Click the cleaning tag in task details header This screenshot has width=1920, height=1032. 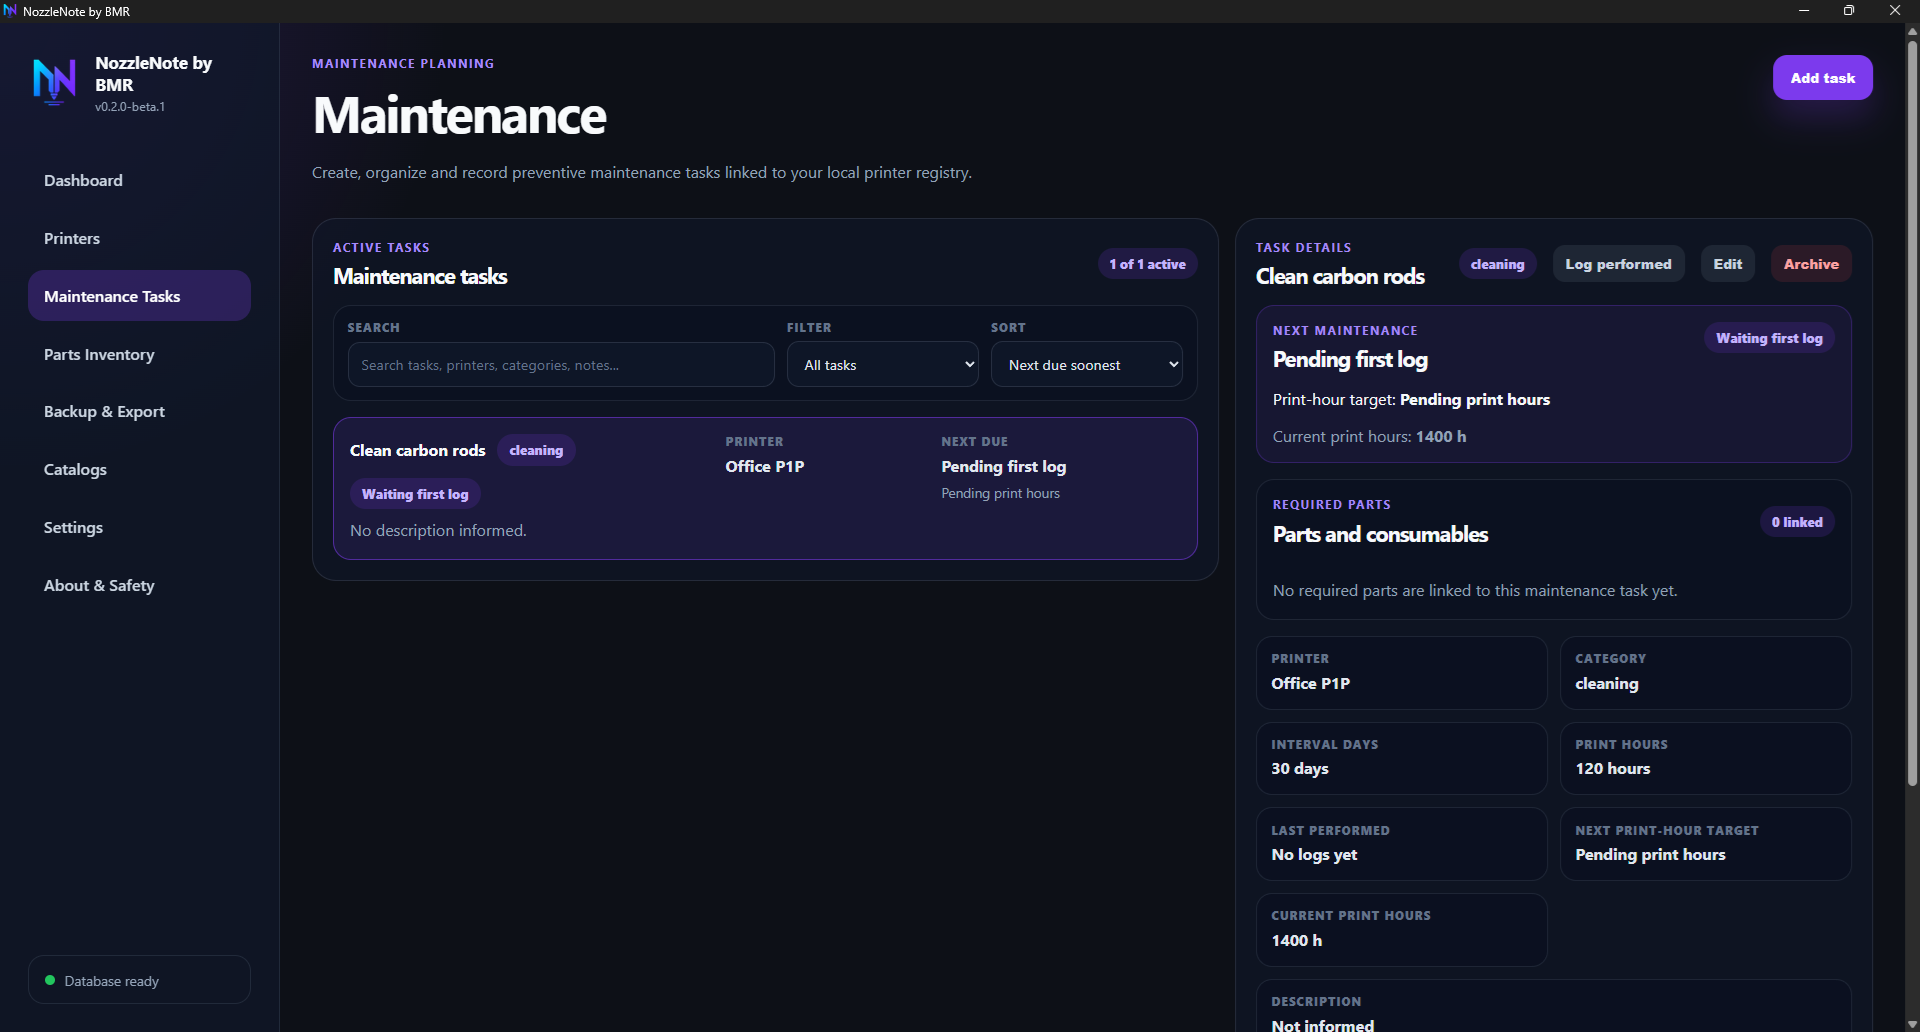[x=1497, y=264]
